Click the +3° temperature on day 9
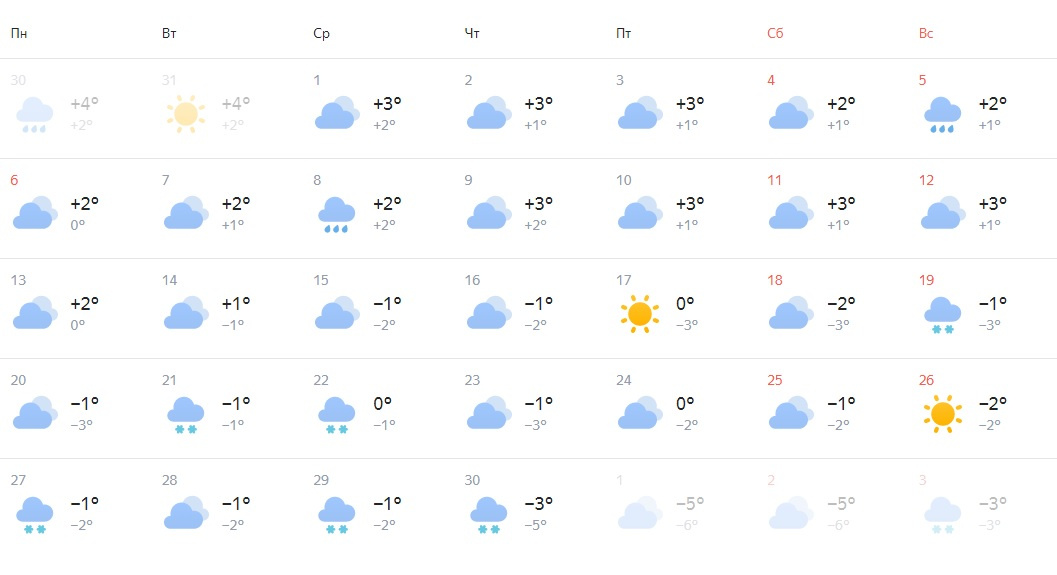 click(x=539, y=203)
